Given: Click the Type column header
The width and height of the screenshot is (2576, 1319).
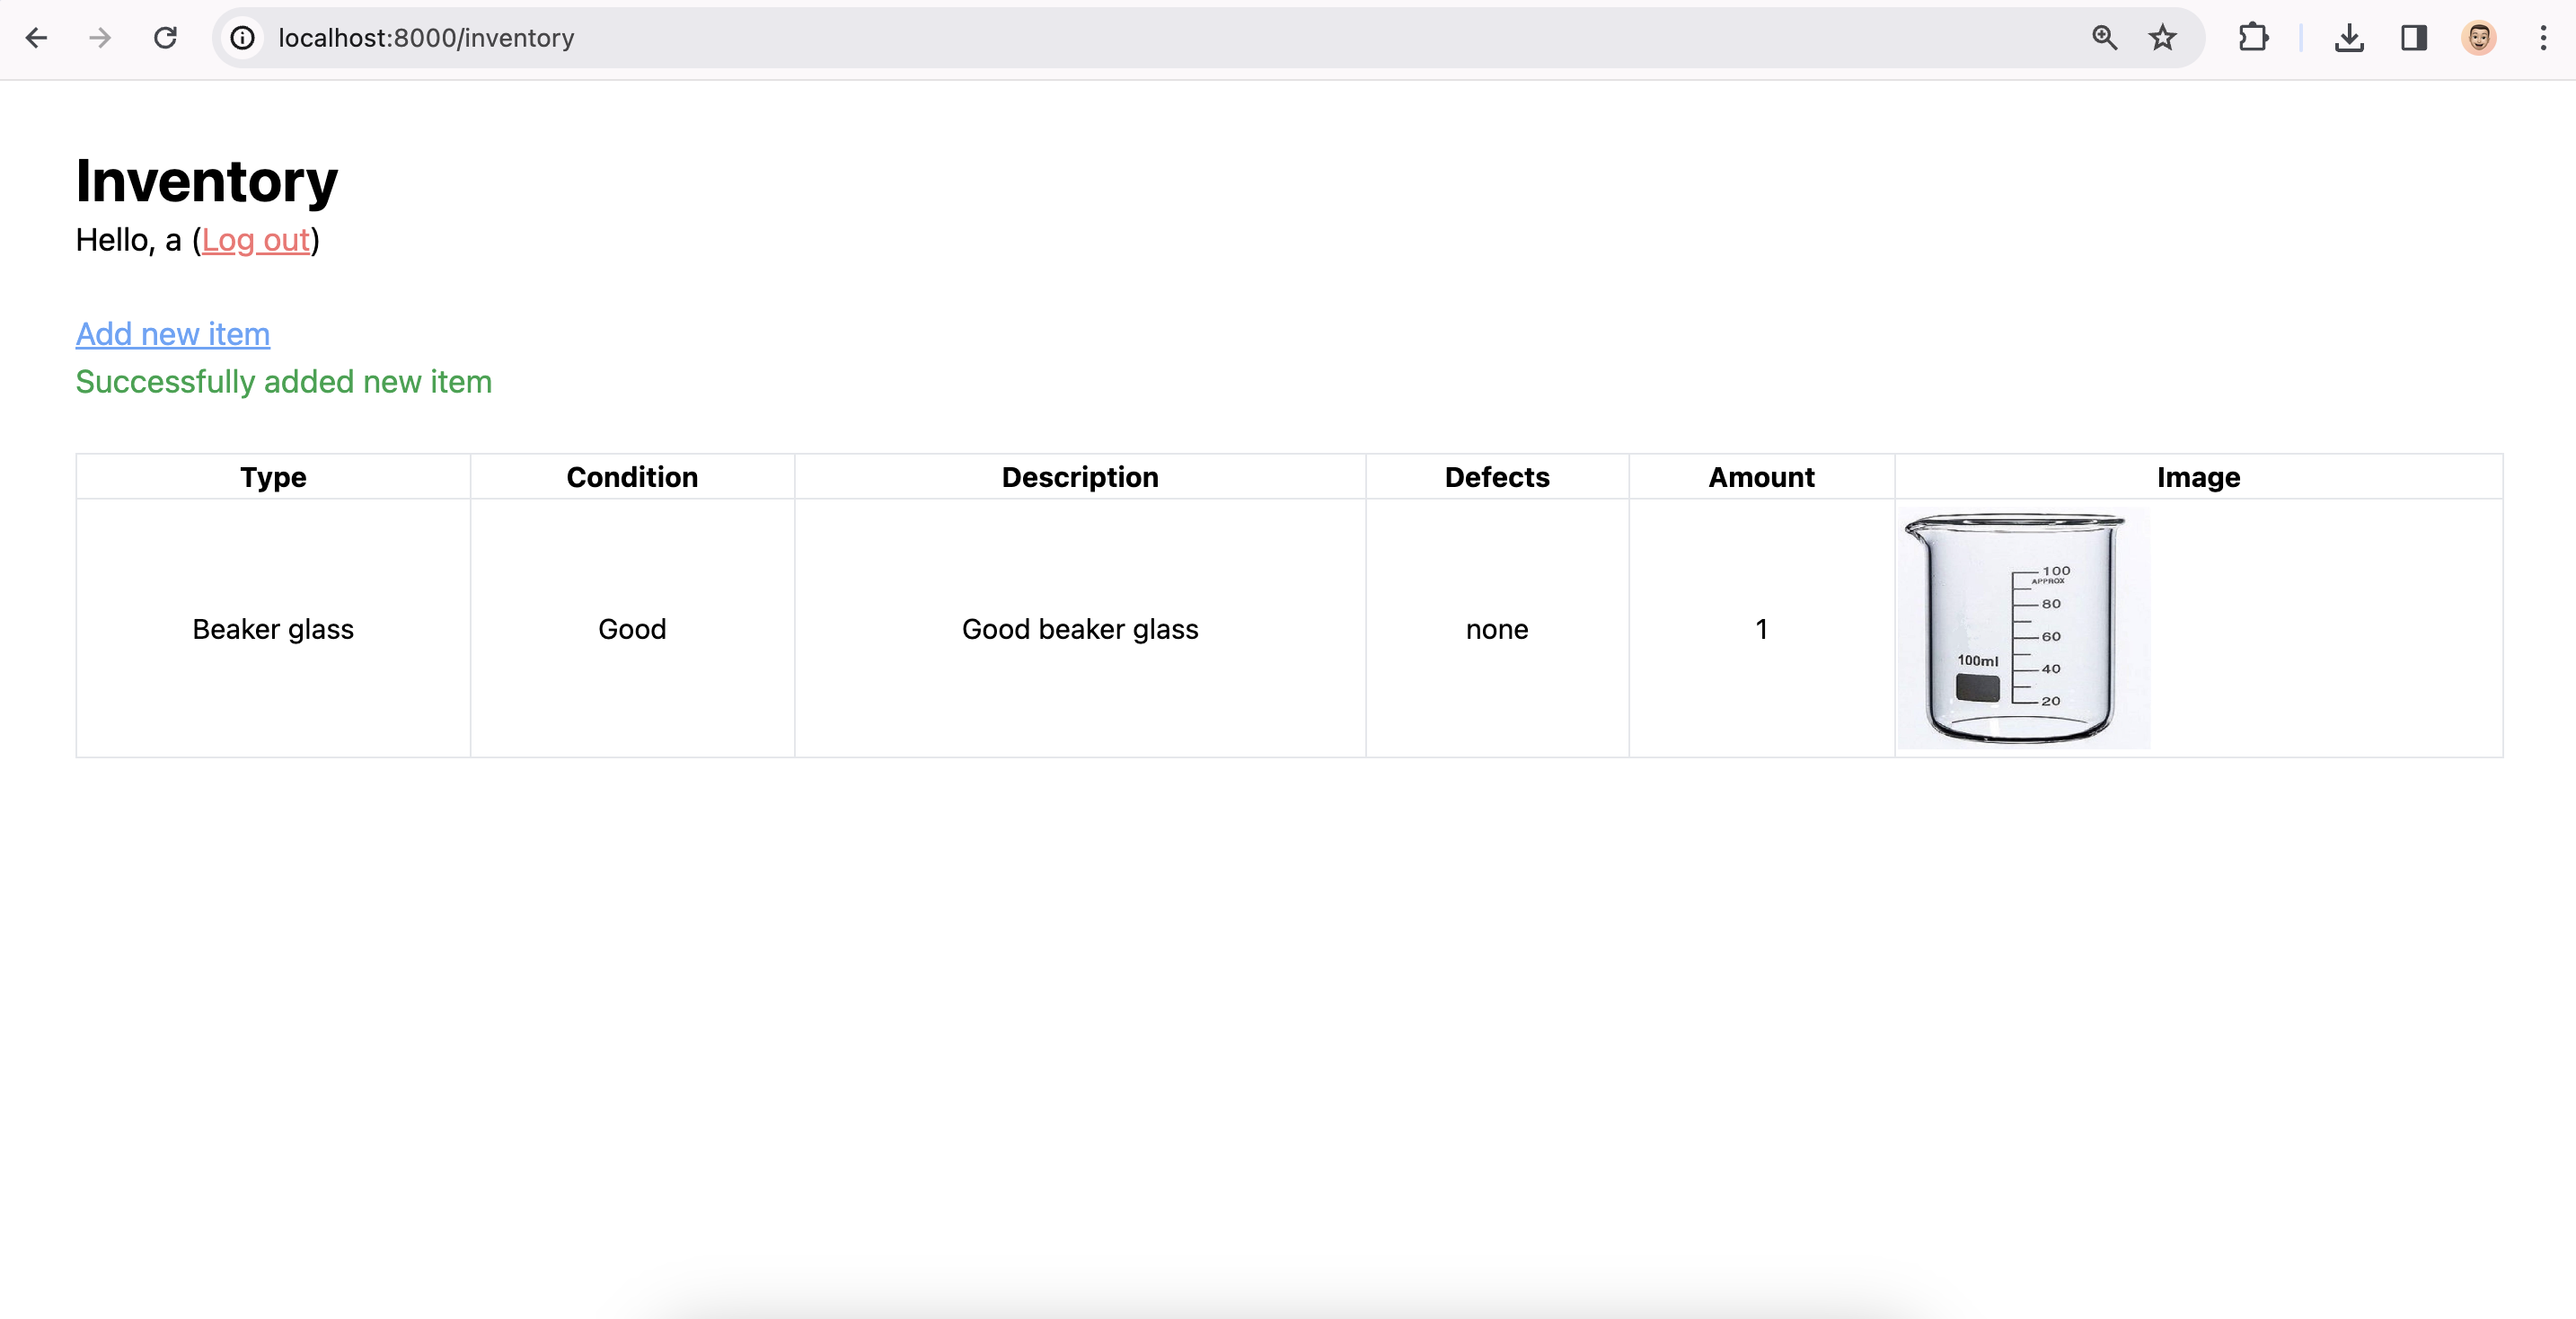Looking at the screenshot, I should point(273,477).
